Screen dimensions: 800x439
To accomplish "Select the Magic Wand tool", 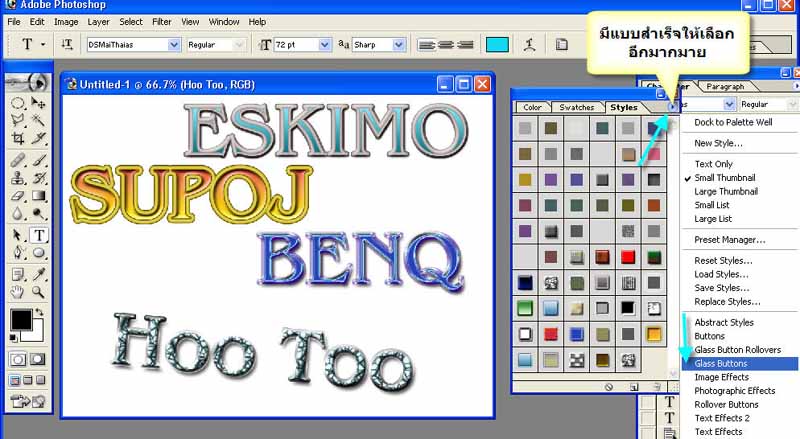I will [x=38, y=120].
